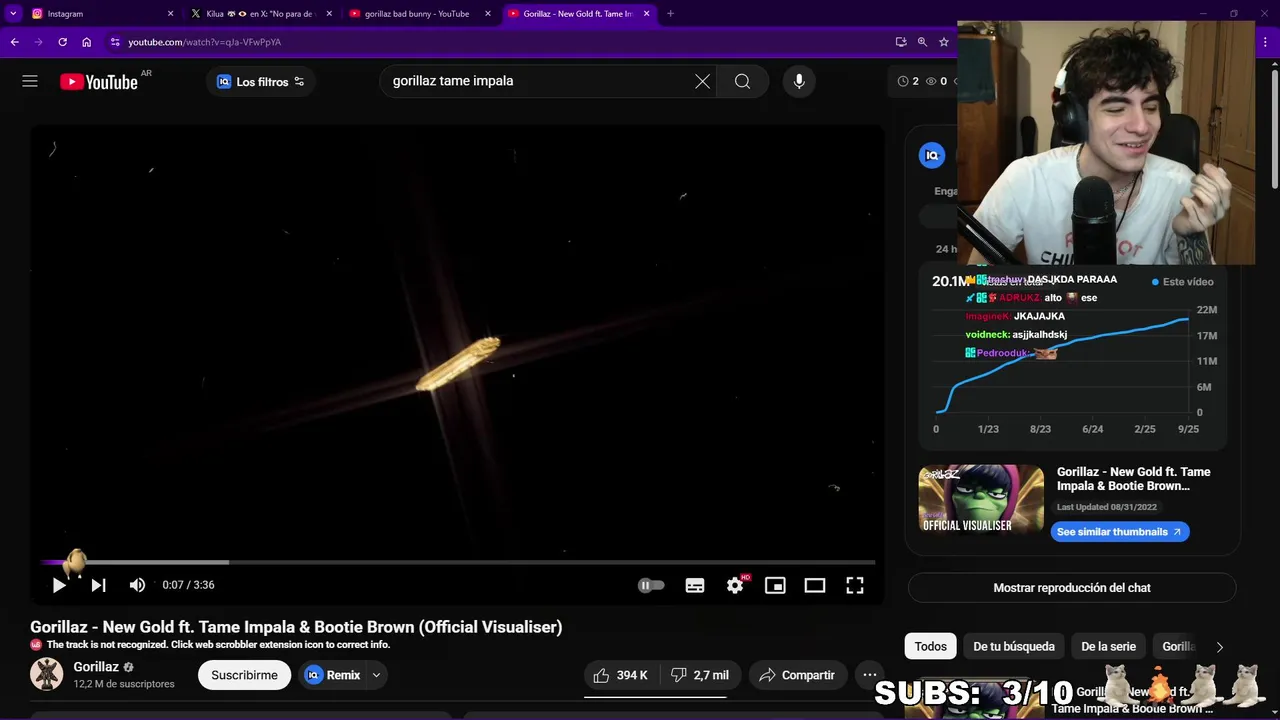Go to YouTube home via logo
This screenshot has width=1280, height=720.
(98, 82)
